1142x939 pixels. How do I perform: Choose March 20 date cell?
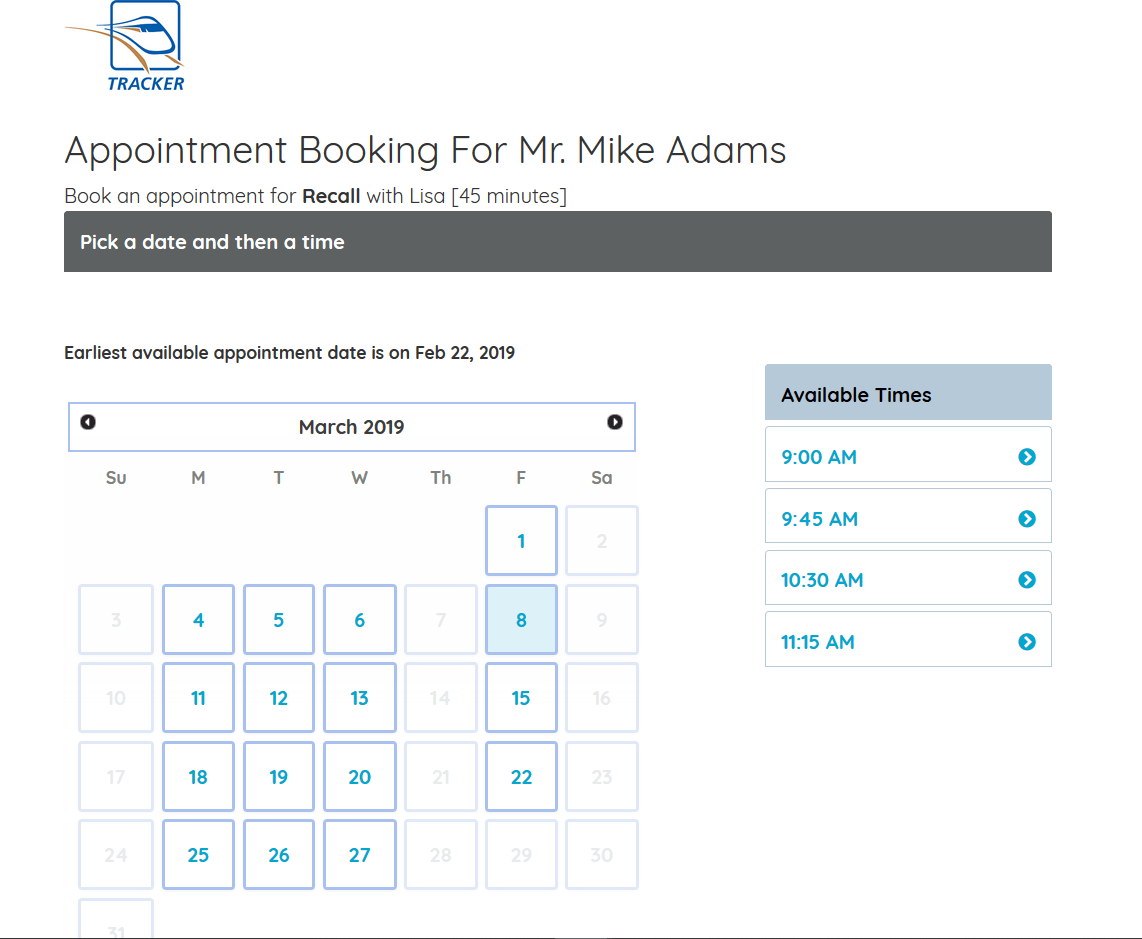[x=360, y=777]
